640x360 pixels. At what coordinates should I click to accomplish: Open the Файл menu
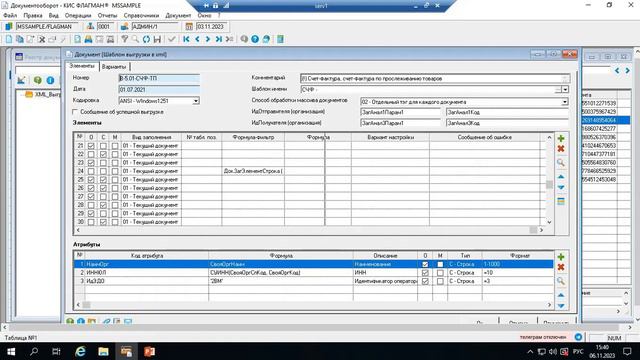[10, 16]
